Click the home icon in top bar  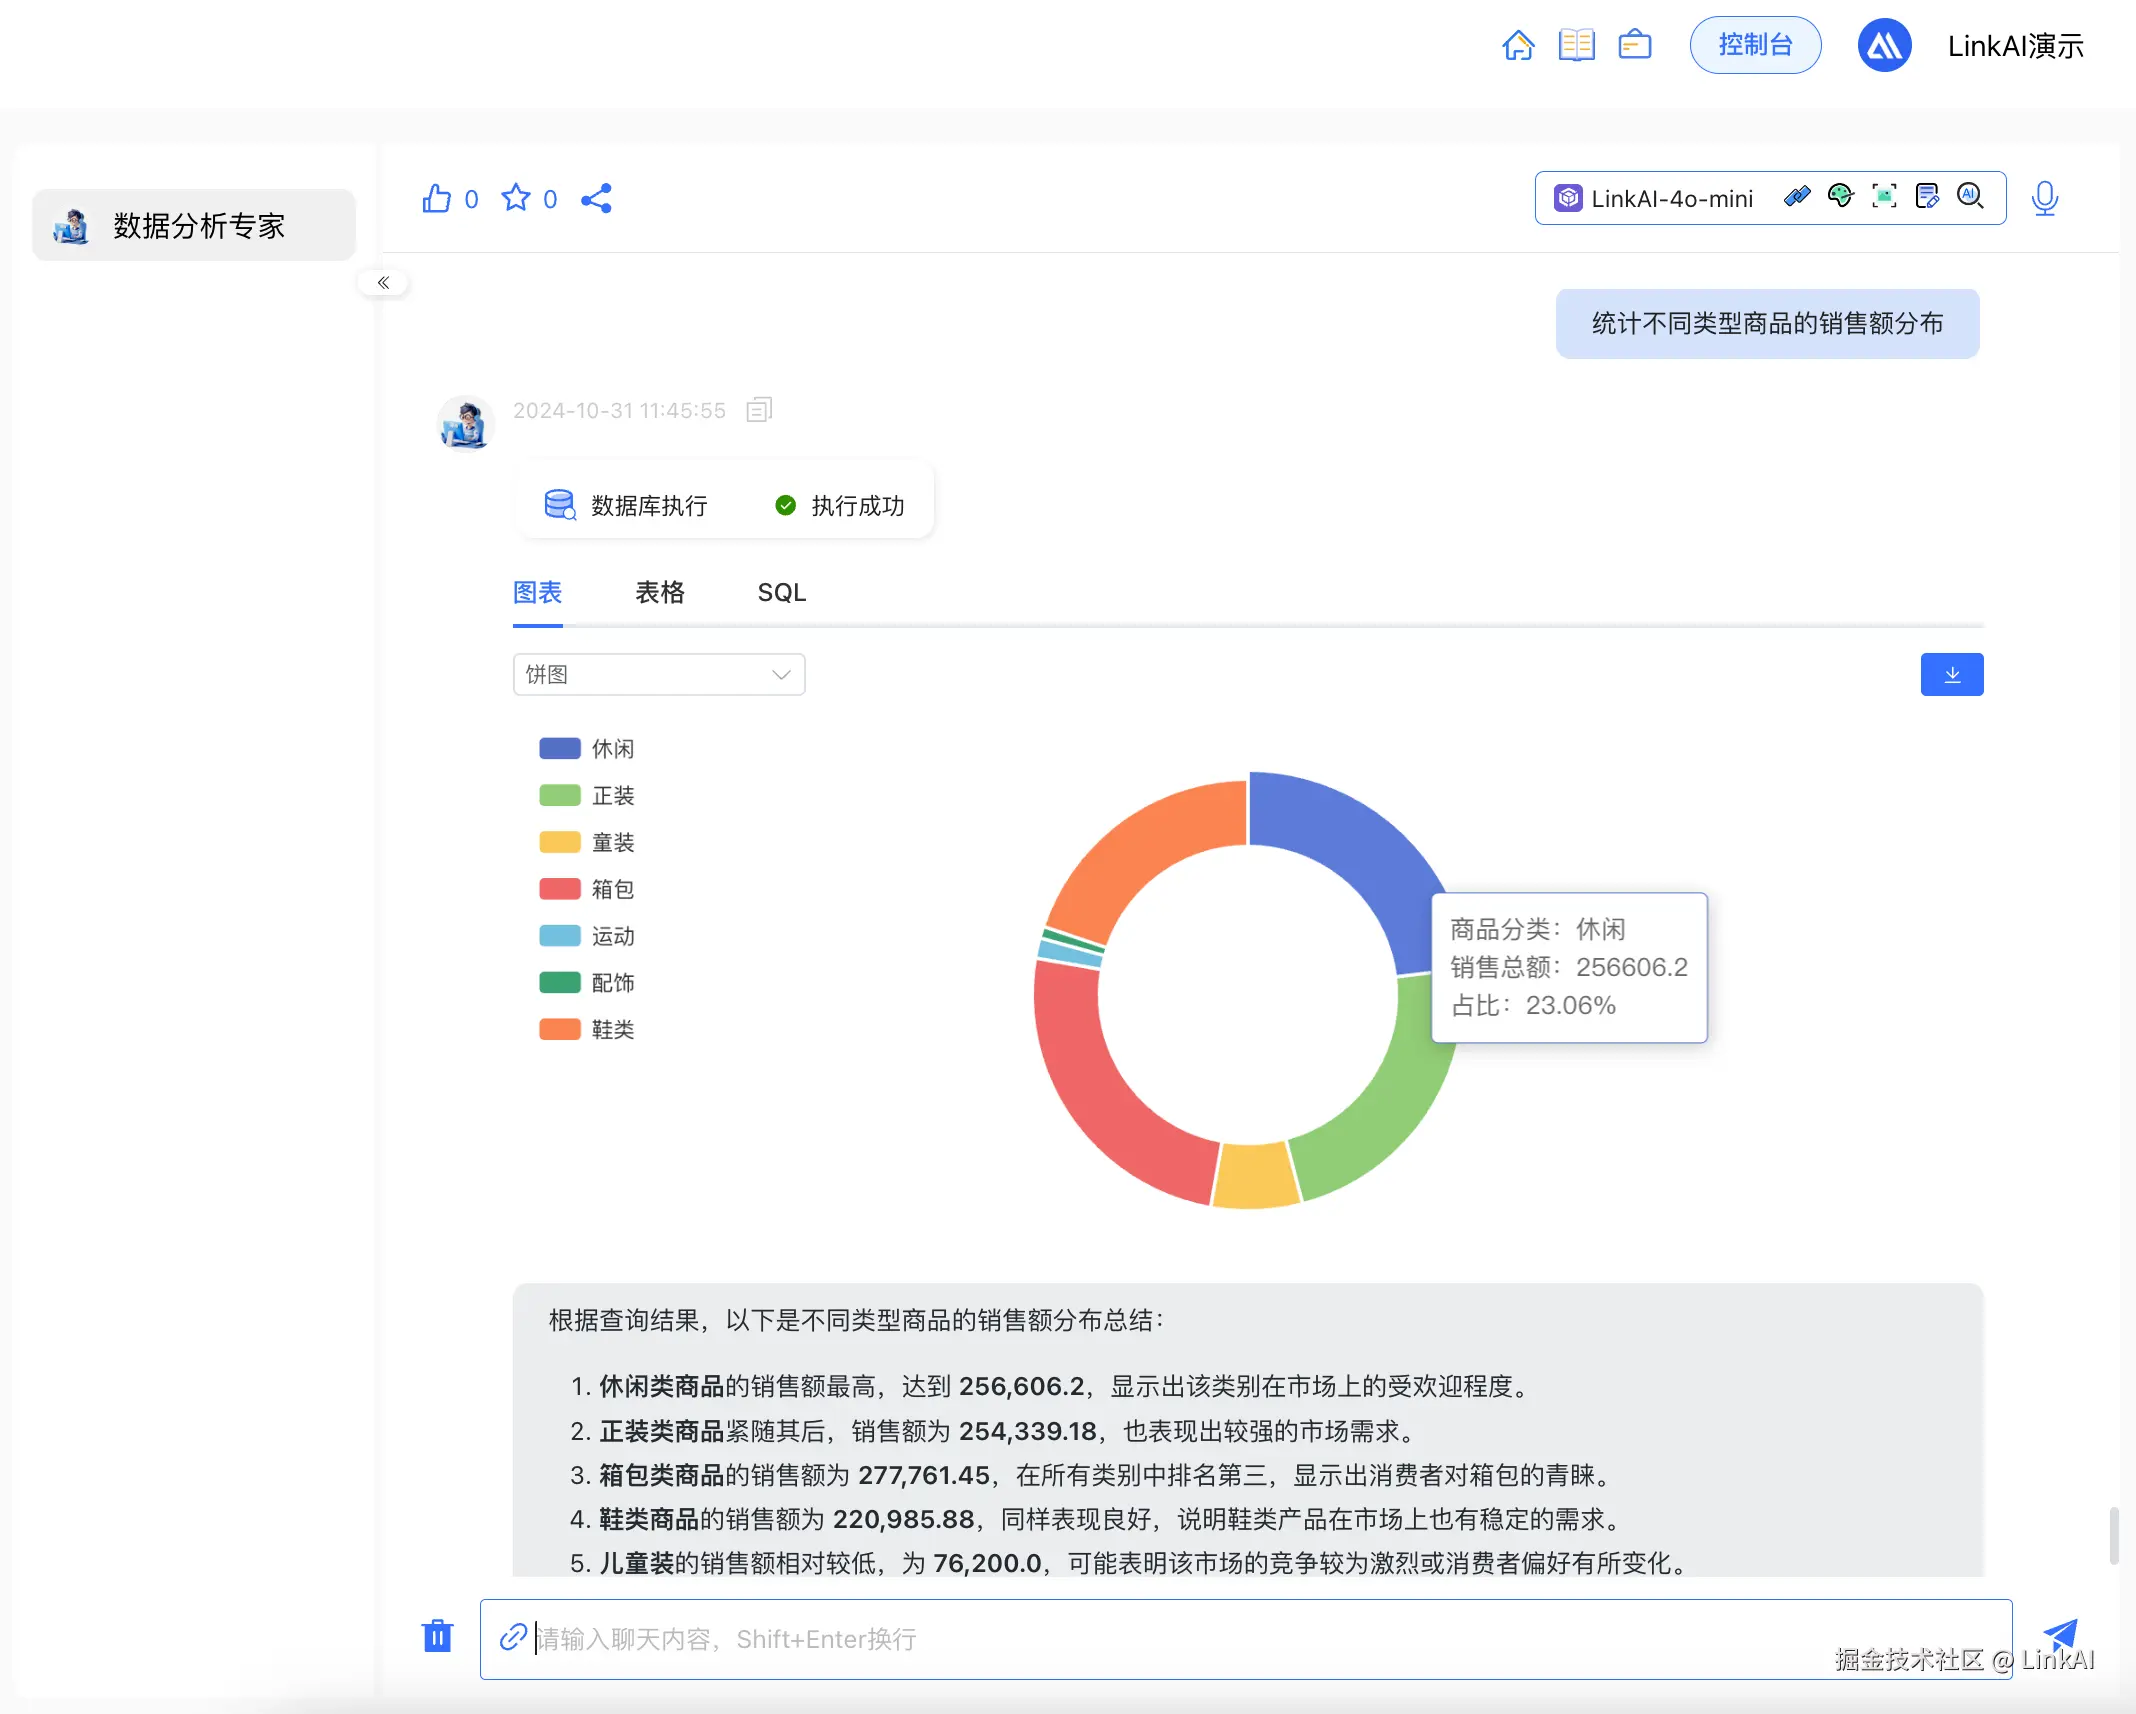coord(1517,44)
